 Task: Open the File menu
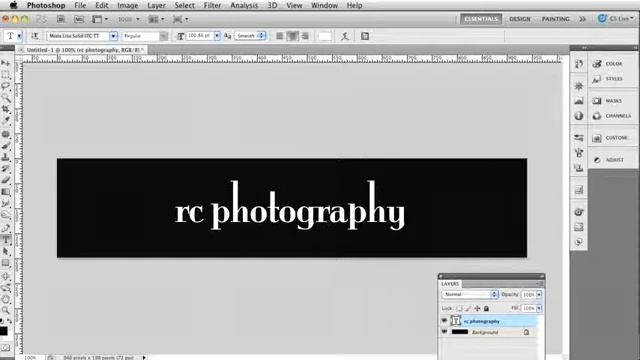pos(80,5)
